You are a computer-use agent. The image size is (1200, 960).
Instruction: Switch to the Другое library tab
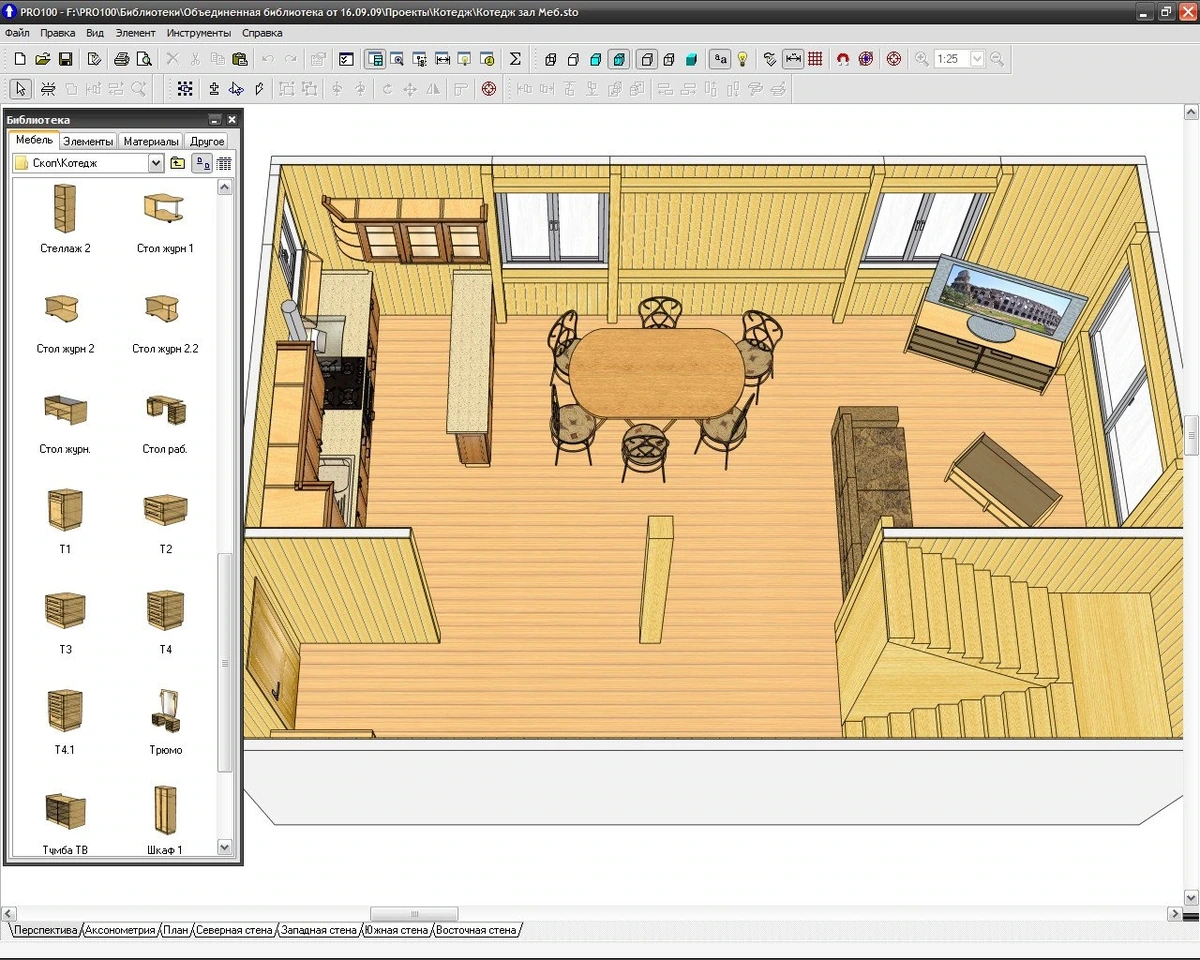pyautogui.click(x=207, y=141)
